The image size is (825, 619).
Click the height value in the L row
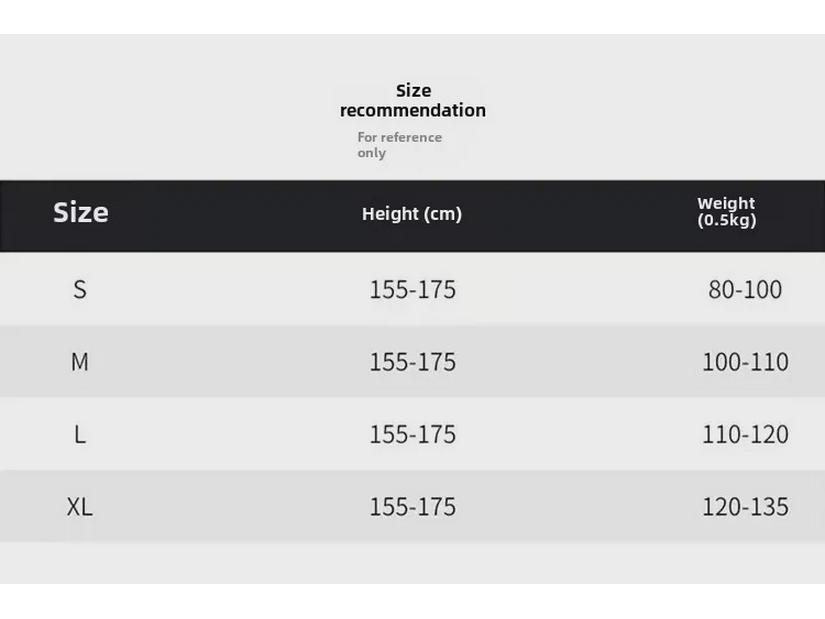pyautogui.click(x=412, y=434)
